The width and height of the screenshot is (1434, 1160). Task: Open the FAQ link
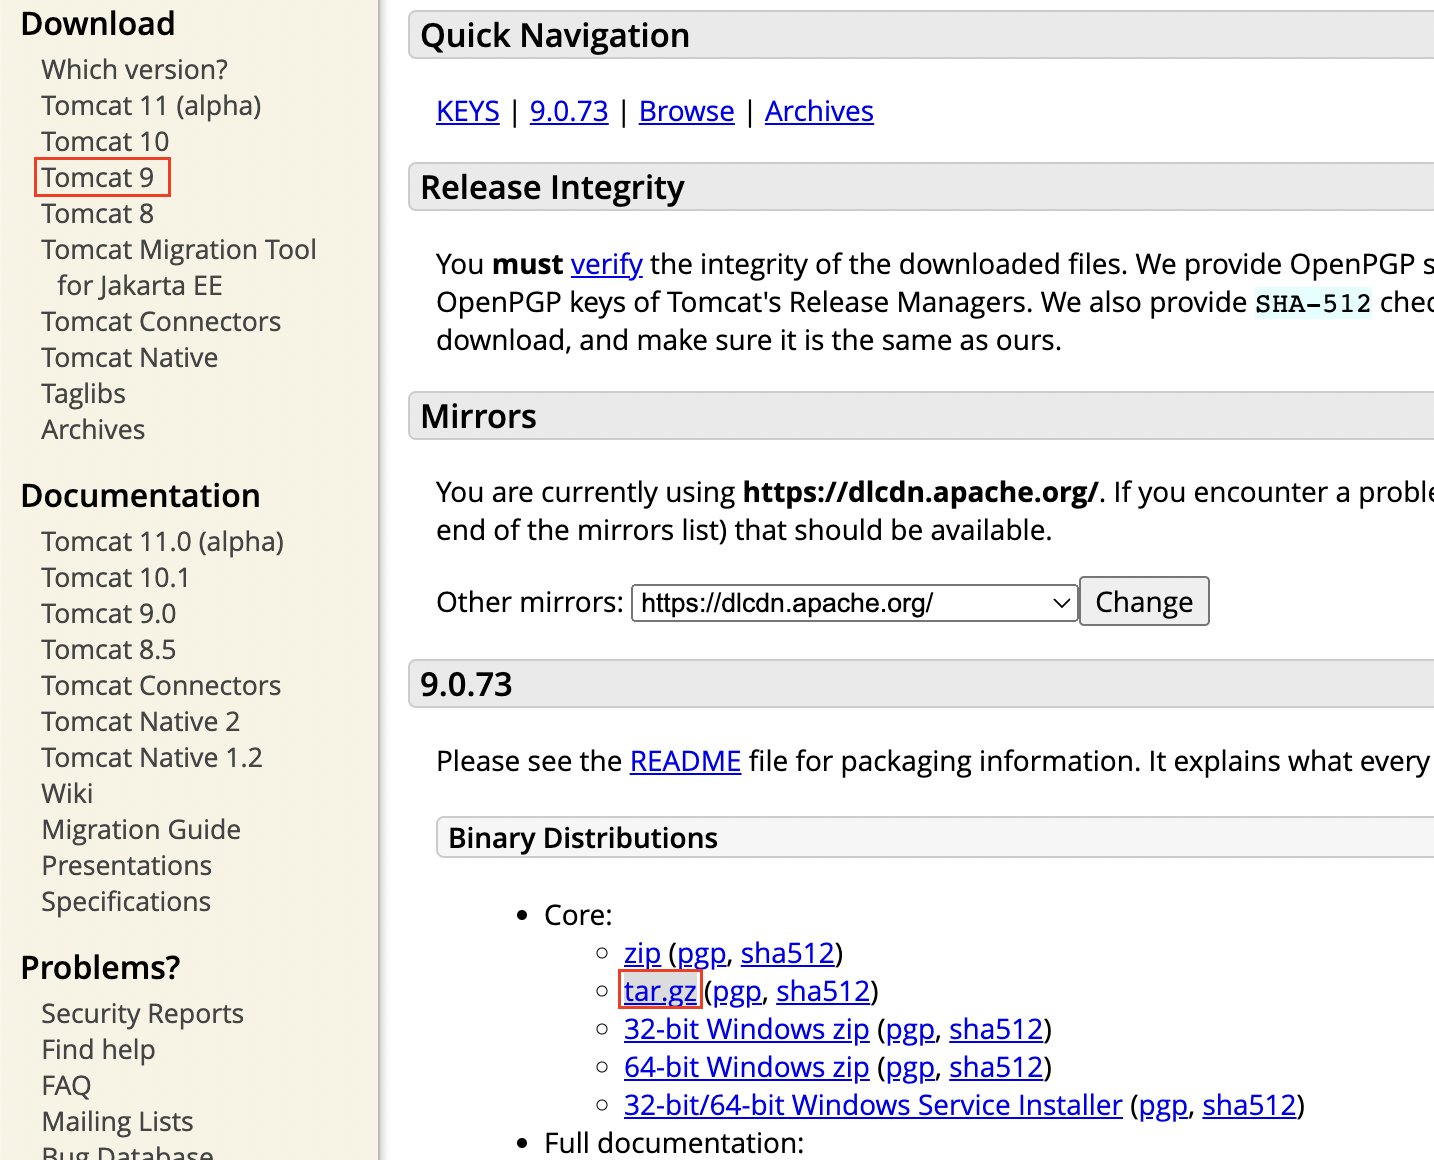pyautogui.click(x=66, y=1085)
